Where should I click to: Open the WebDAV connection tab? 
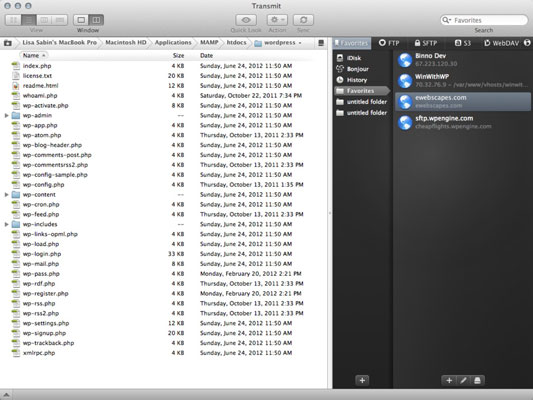pos(501,43)
